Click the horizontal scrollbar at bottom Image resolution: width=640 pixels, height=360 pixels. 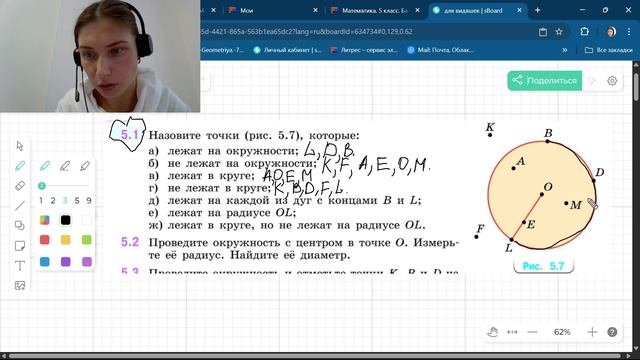[x=316, y=356]
